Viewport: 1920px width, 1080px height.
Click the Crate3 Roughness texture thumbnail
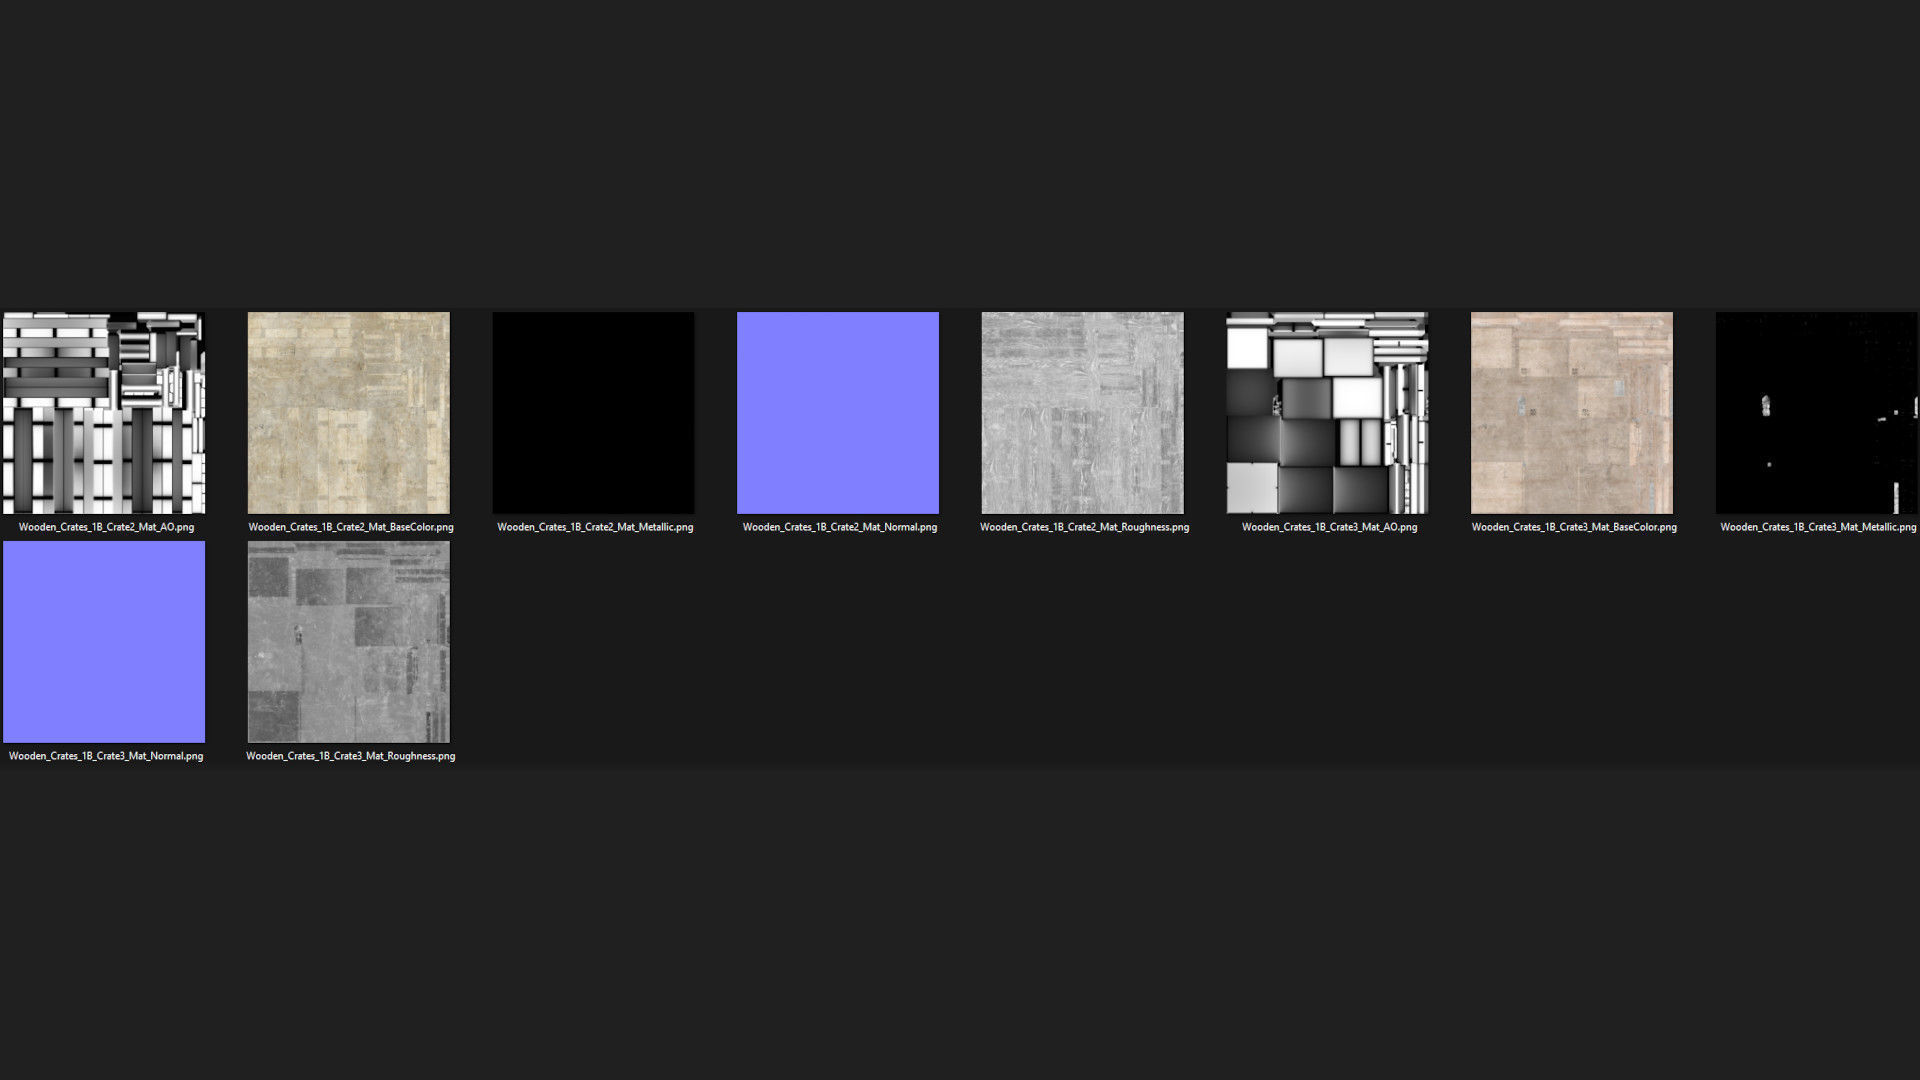pos(349,641)
